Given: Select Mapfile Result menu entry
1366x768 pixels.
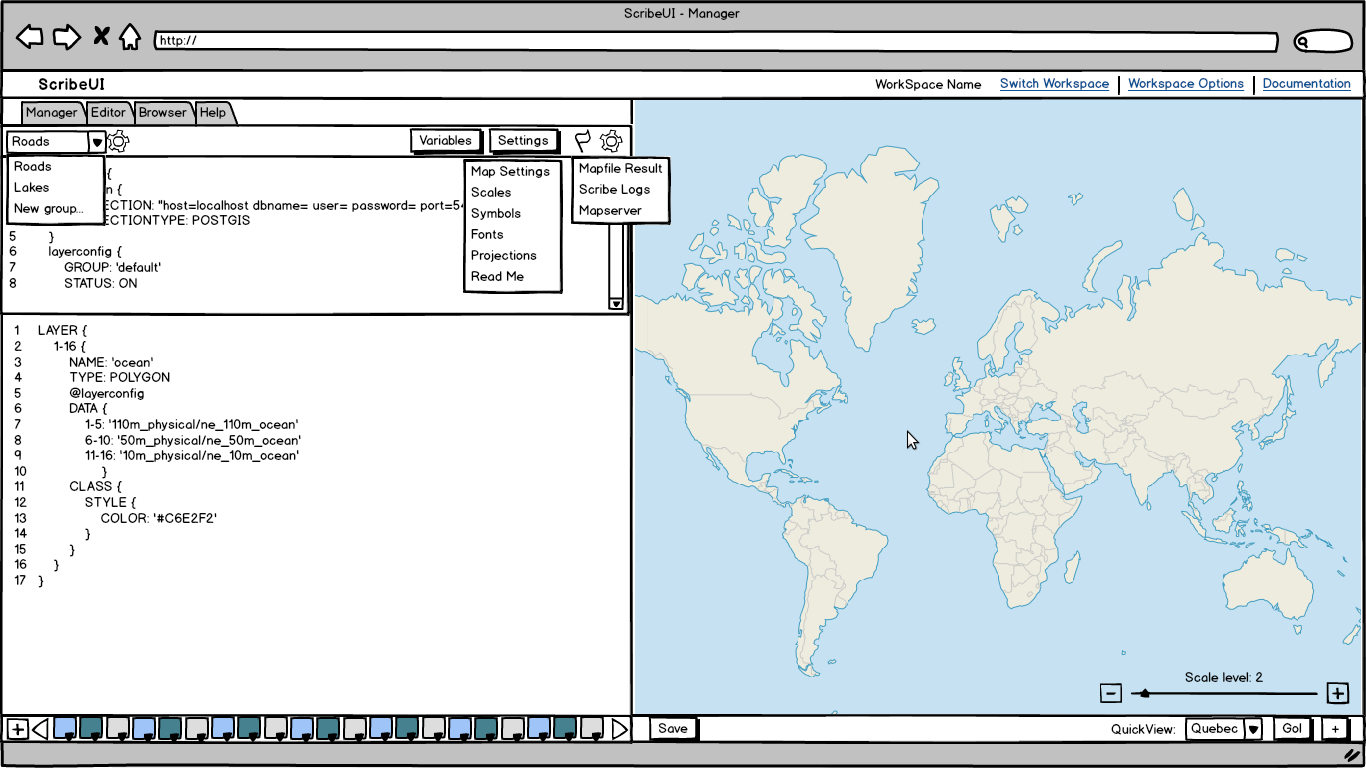Looking at the screenshot, I should pos(620,168).
